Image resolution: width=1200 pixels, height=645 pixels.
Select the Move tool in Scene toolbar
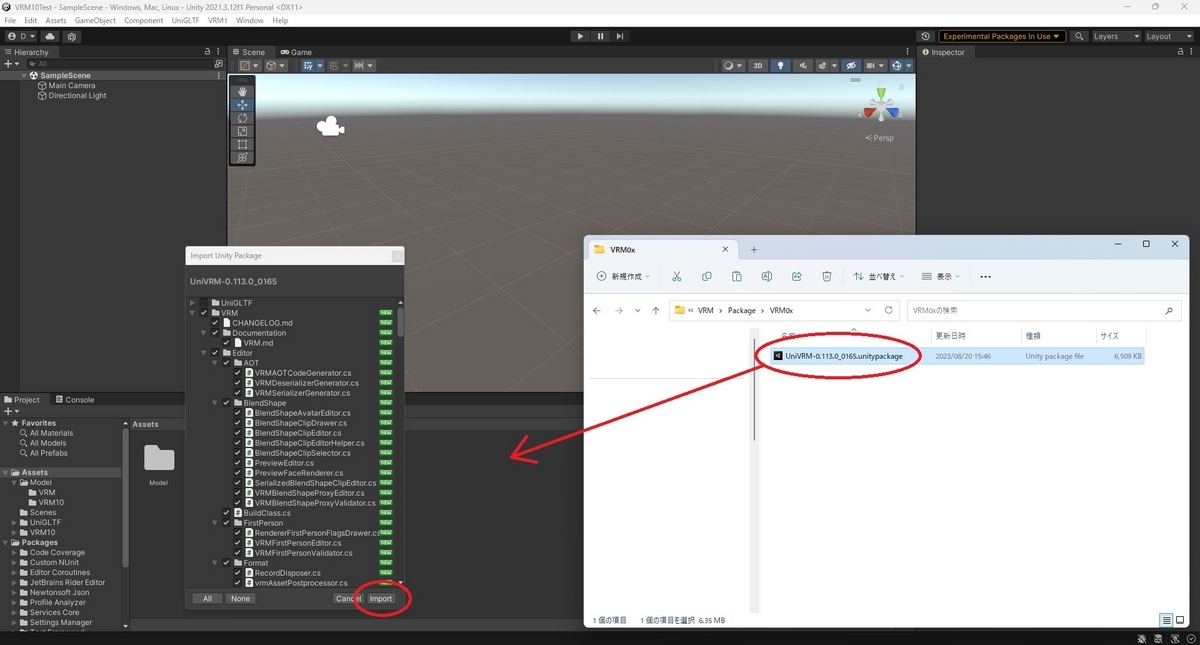[242, 105]
